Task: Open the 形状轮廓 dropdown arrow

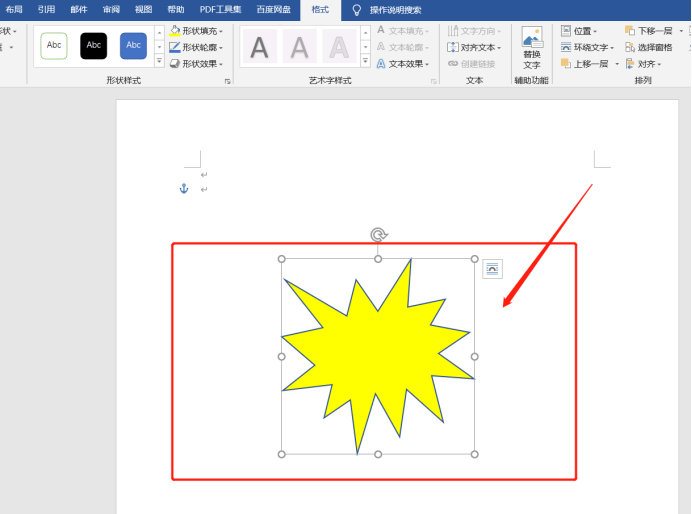Action: pos(221,48)
